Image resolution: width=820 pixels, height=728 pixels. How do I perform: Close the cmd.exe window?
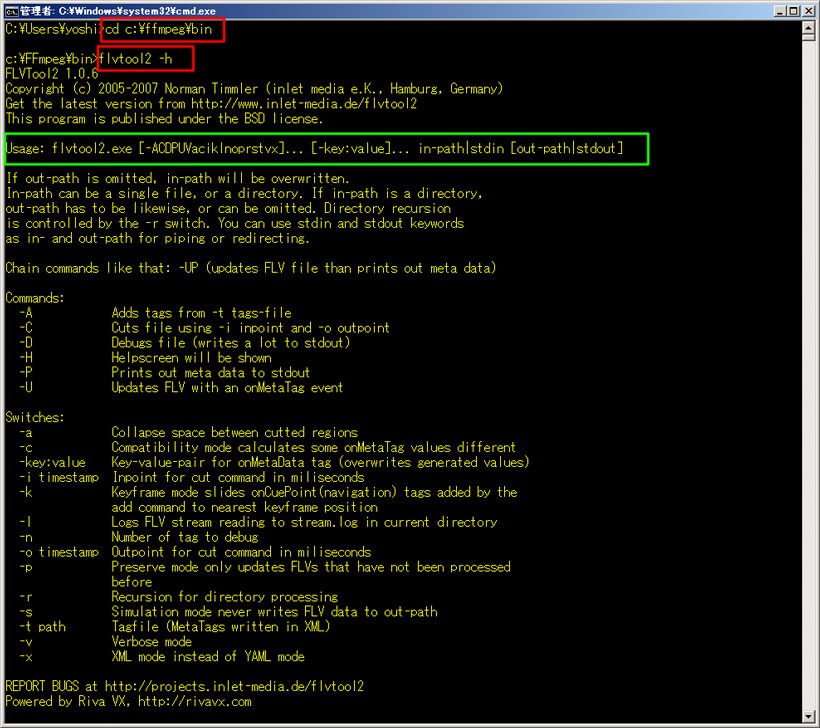click(x=807, y=11)
